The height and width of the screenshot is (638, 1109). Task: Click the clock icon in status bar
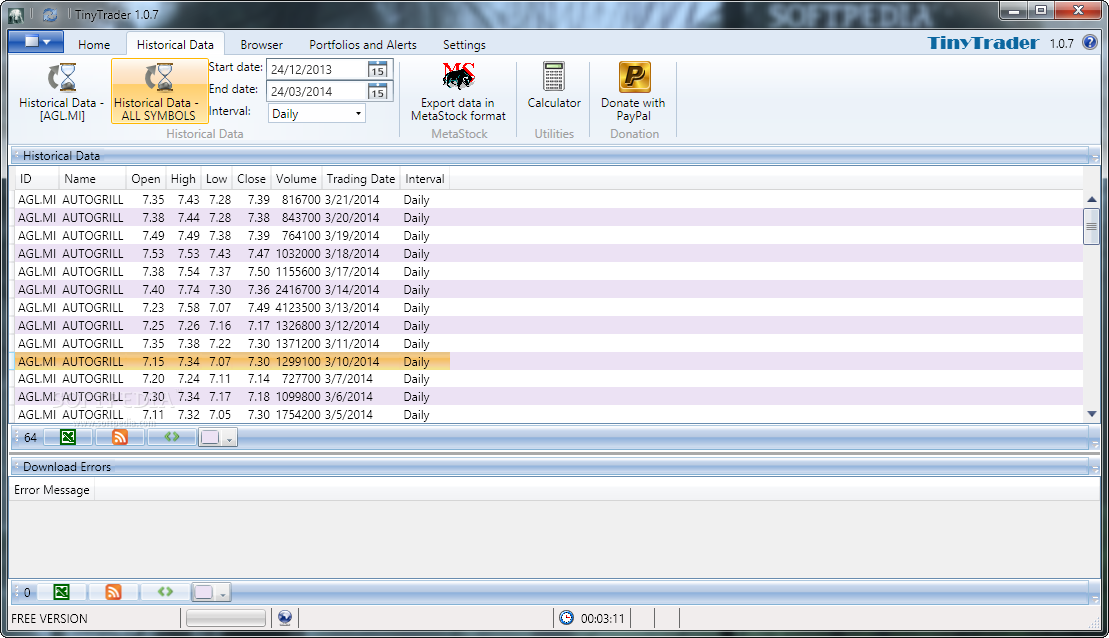[x=567, y=618]
